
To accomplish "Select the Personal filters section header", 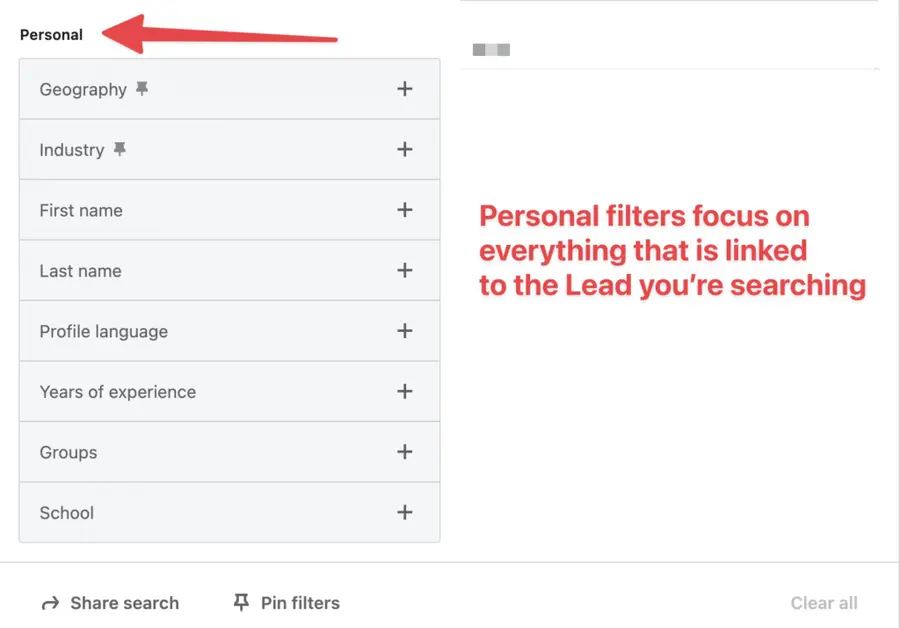I will tap(51, 34).
